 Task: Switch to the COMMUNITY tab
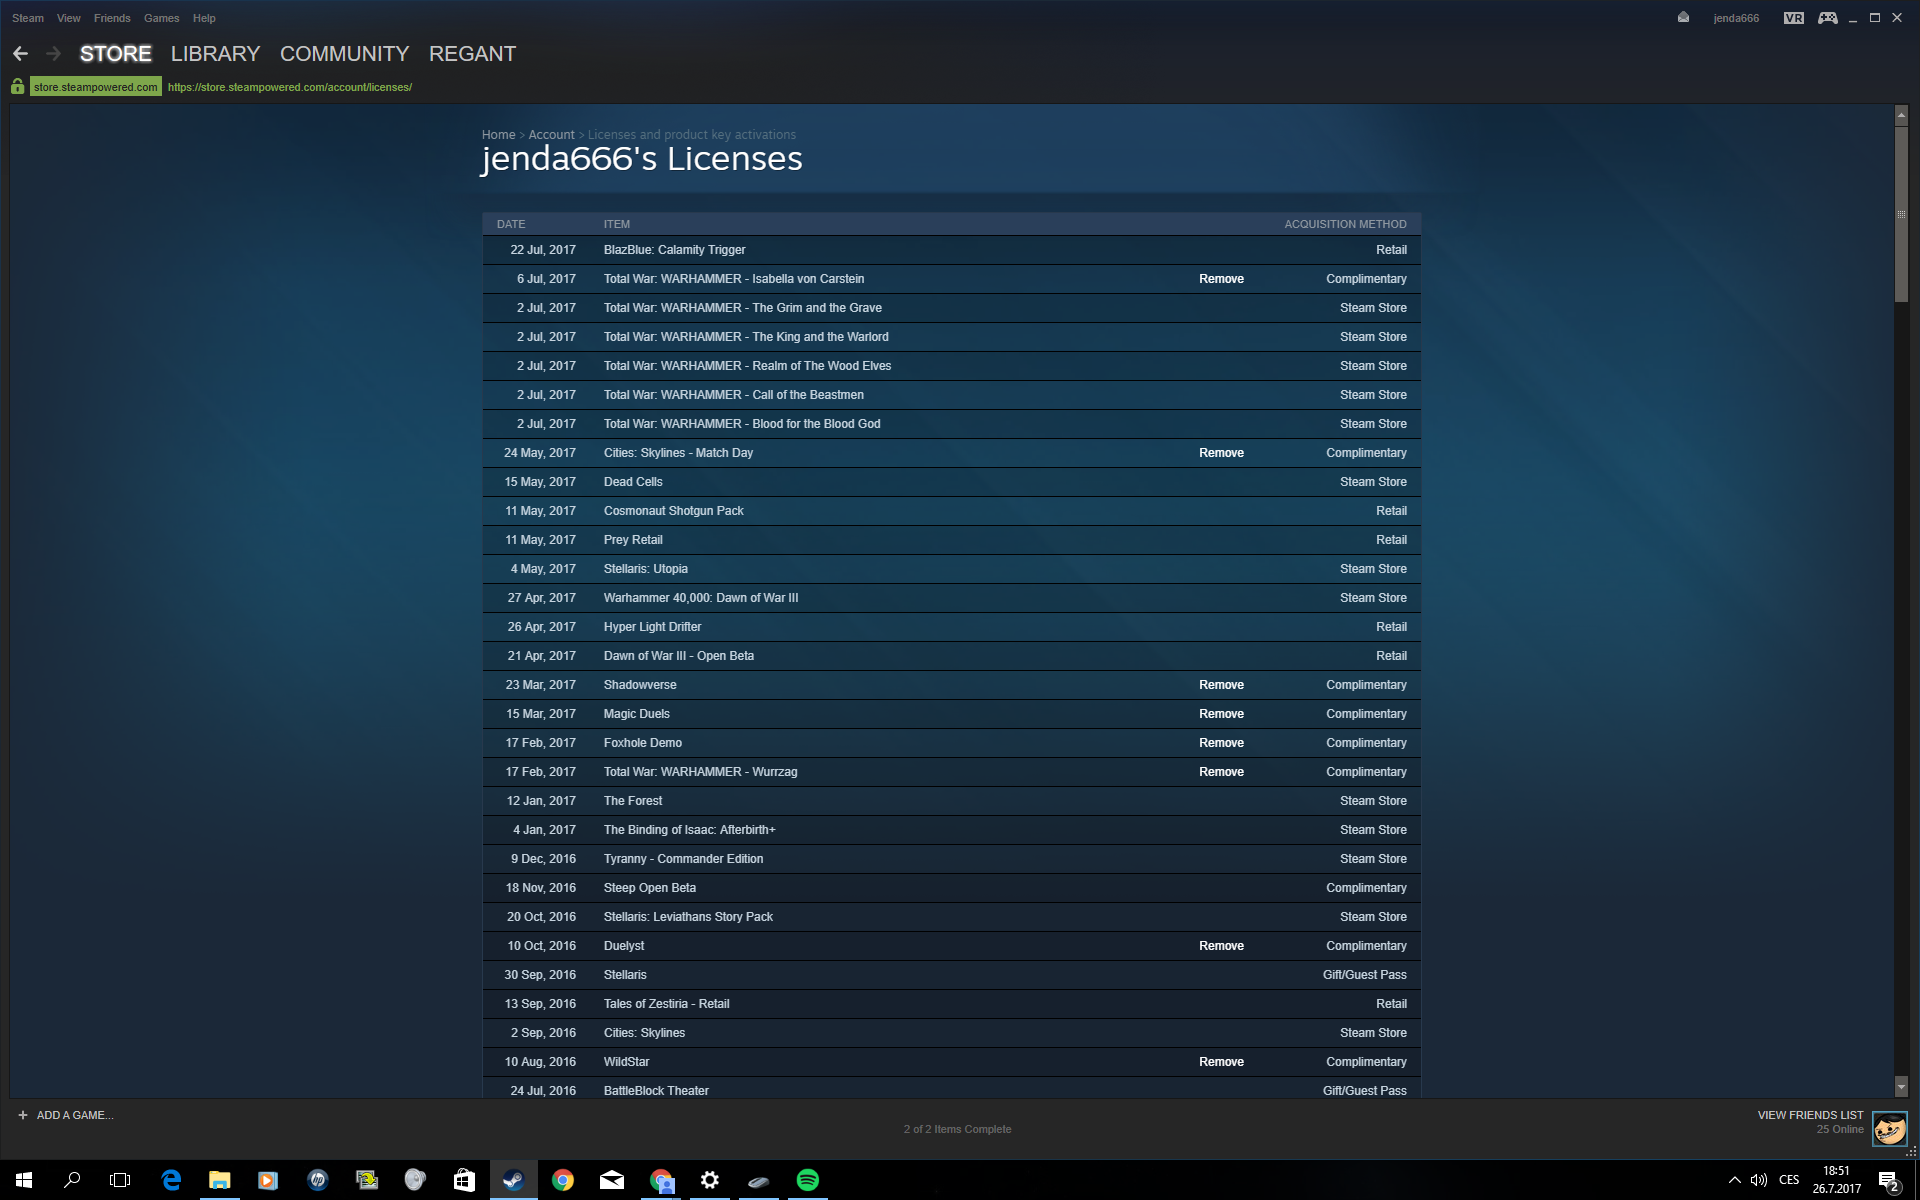[x=345, y=54]
